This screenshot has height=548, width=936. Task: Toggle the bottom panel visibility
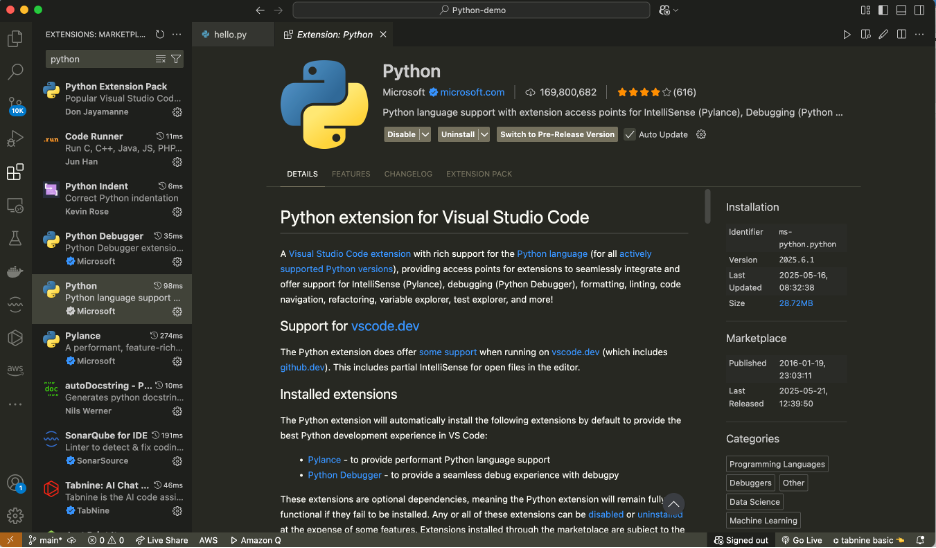point(902,10)
